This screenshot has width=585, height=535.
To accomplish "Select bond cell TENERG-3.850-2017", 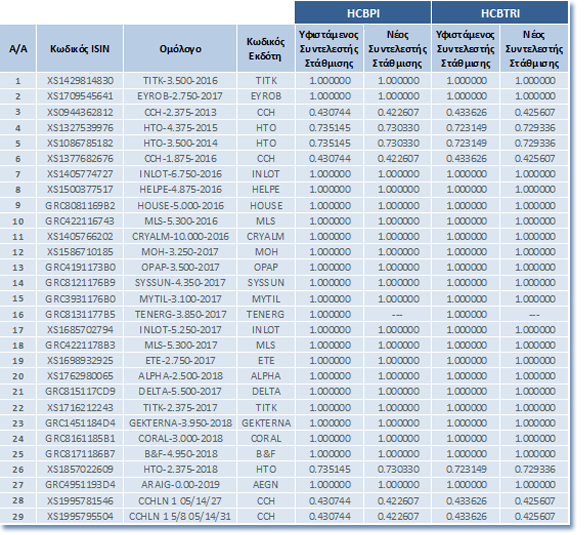I will 180,314.
